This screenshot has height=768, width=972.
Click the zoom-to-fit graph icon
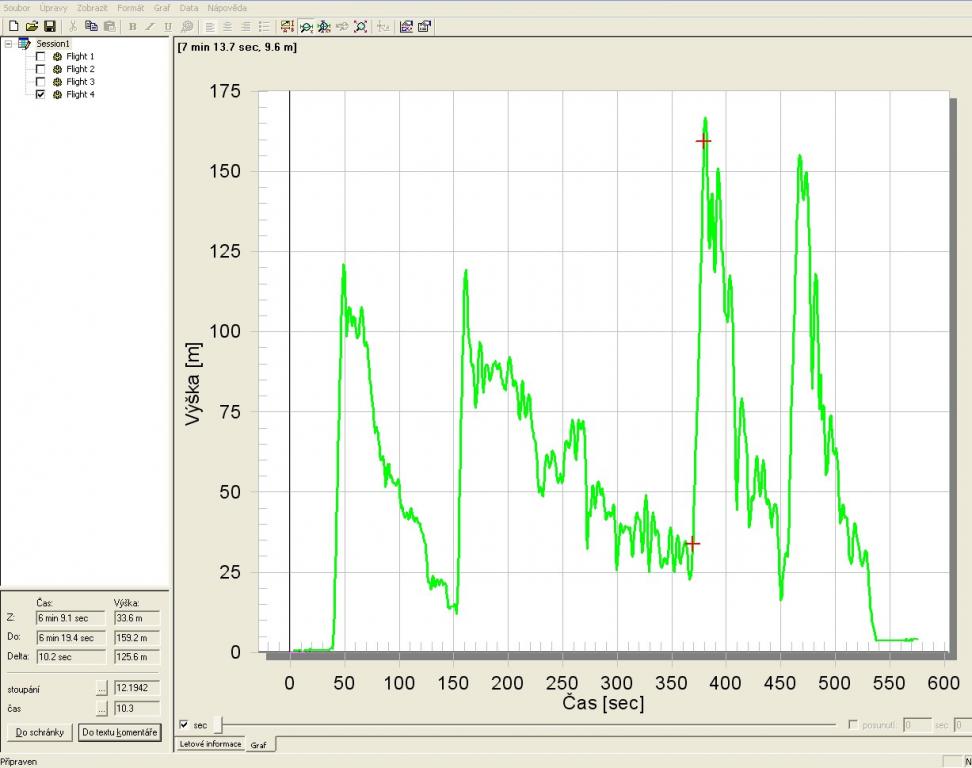361,26
